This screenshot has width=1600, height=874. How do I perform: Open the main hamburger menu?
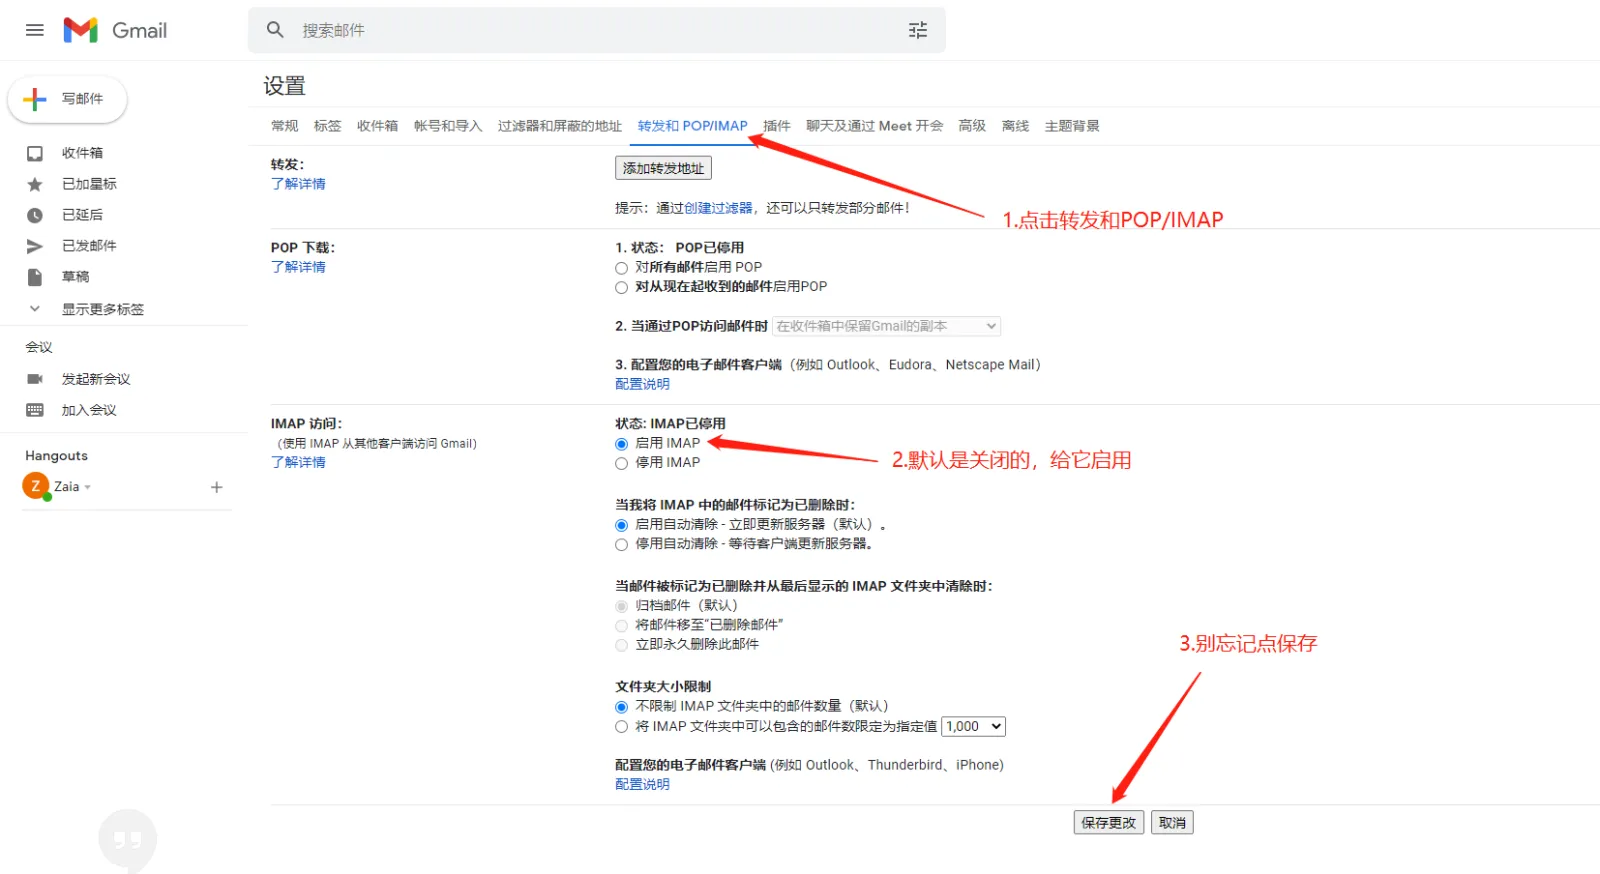click(35, 30)
